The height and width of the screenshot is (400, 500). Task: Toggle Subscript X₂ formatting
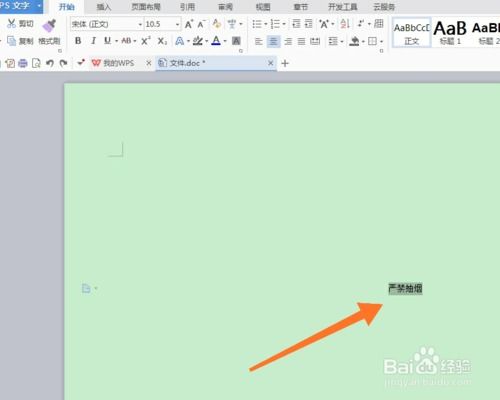point(162,41)
